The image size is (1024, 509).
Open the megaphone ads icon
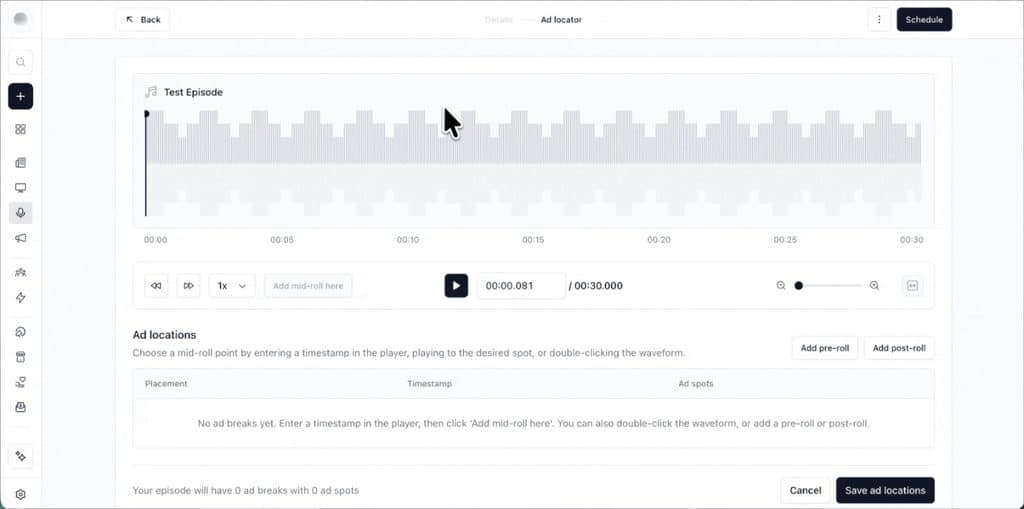(20, 238)
